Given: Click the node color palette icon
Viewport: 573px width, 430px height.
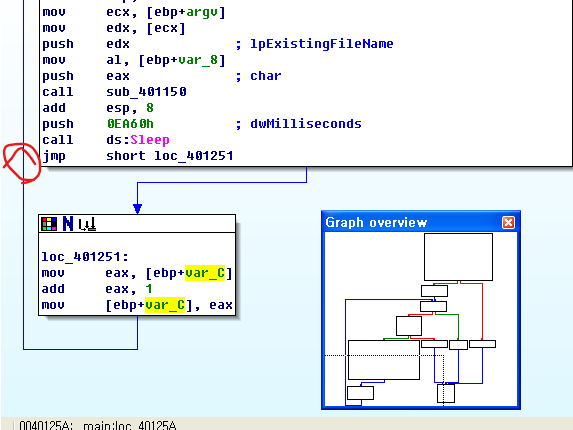Looking at the screenshot, I should 49,224.
